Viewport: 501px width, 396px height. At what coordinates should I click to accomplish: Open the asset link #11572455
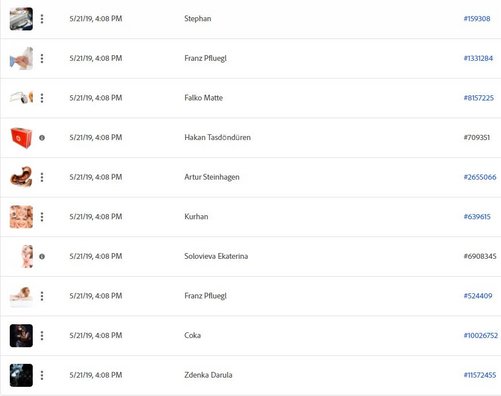pos(480,375)
